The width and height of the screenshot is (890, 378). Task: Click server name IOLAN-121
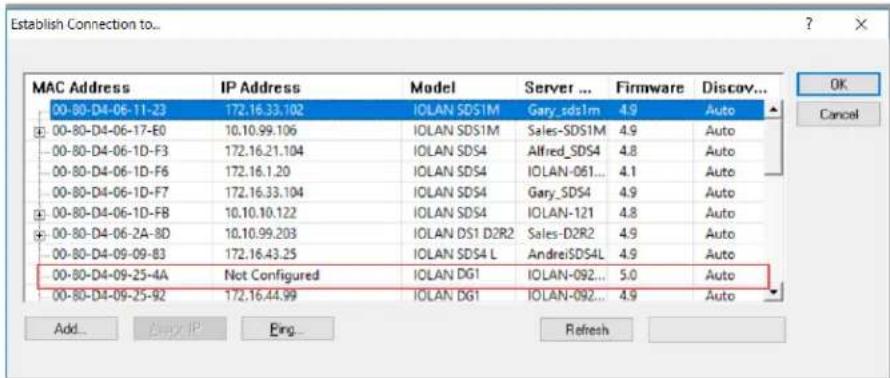(560, 213)
